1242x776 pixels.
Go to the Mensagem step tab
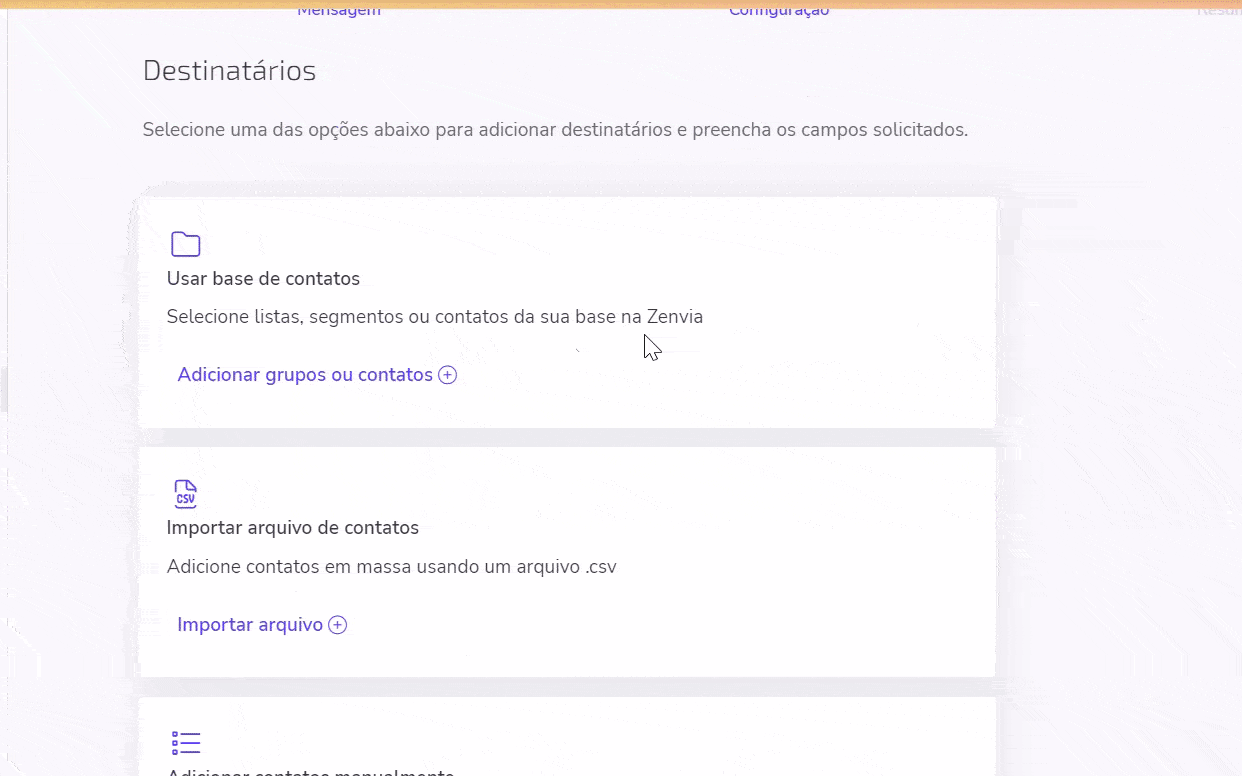coord(339,11)
